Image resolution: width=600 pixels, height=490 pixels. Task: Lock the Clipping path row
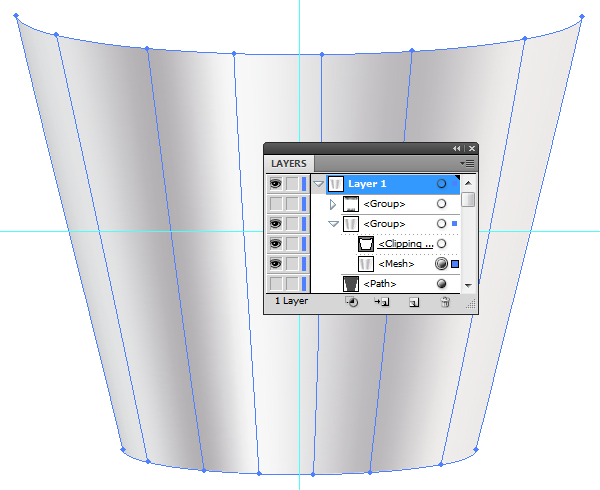tap(292, 244)
